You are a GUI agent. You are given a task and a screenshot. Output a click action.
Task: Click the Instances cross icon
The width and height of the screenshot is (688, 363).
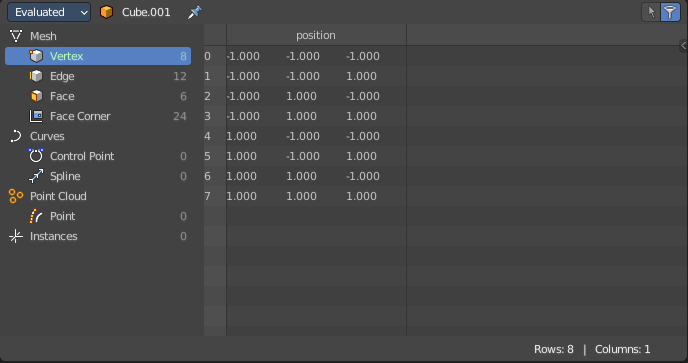pos(16,236)
